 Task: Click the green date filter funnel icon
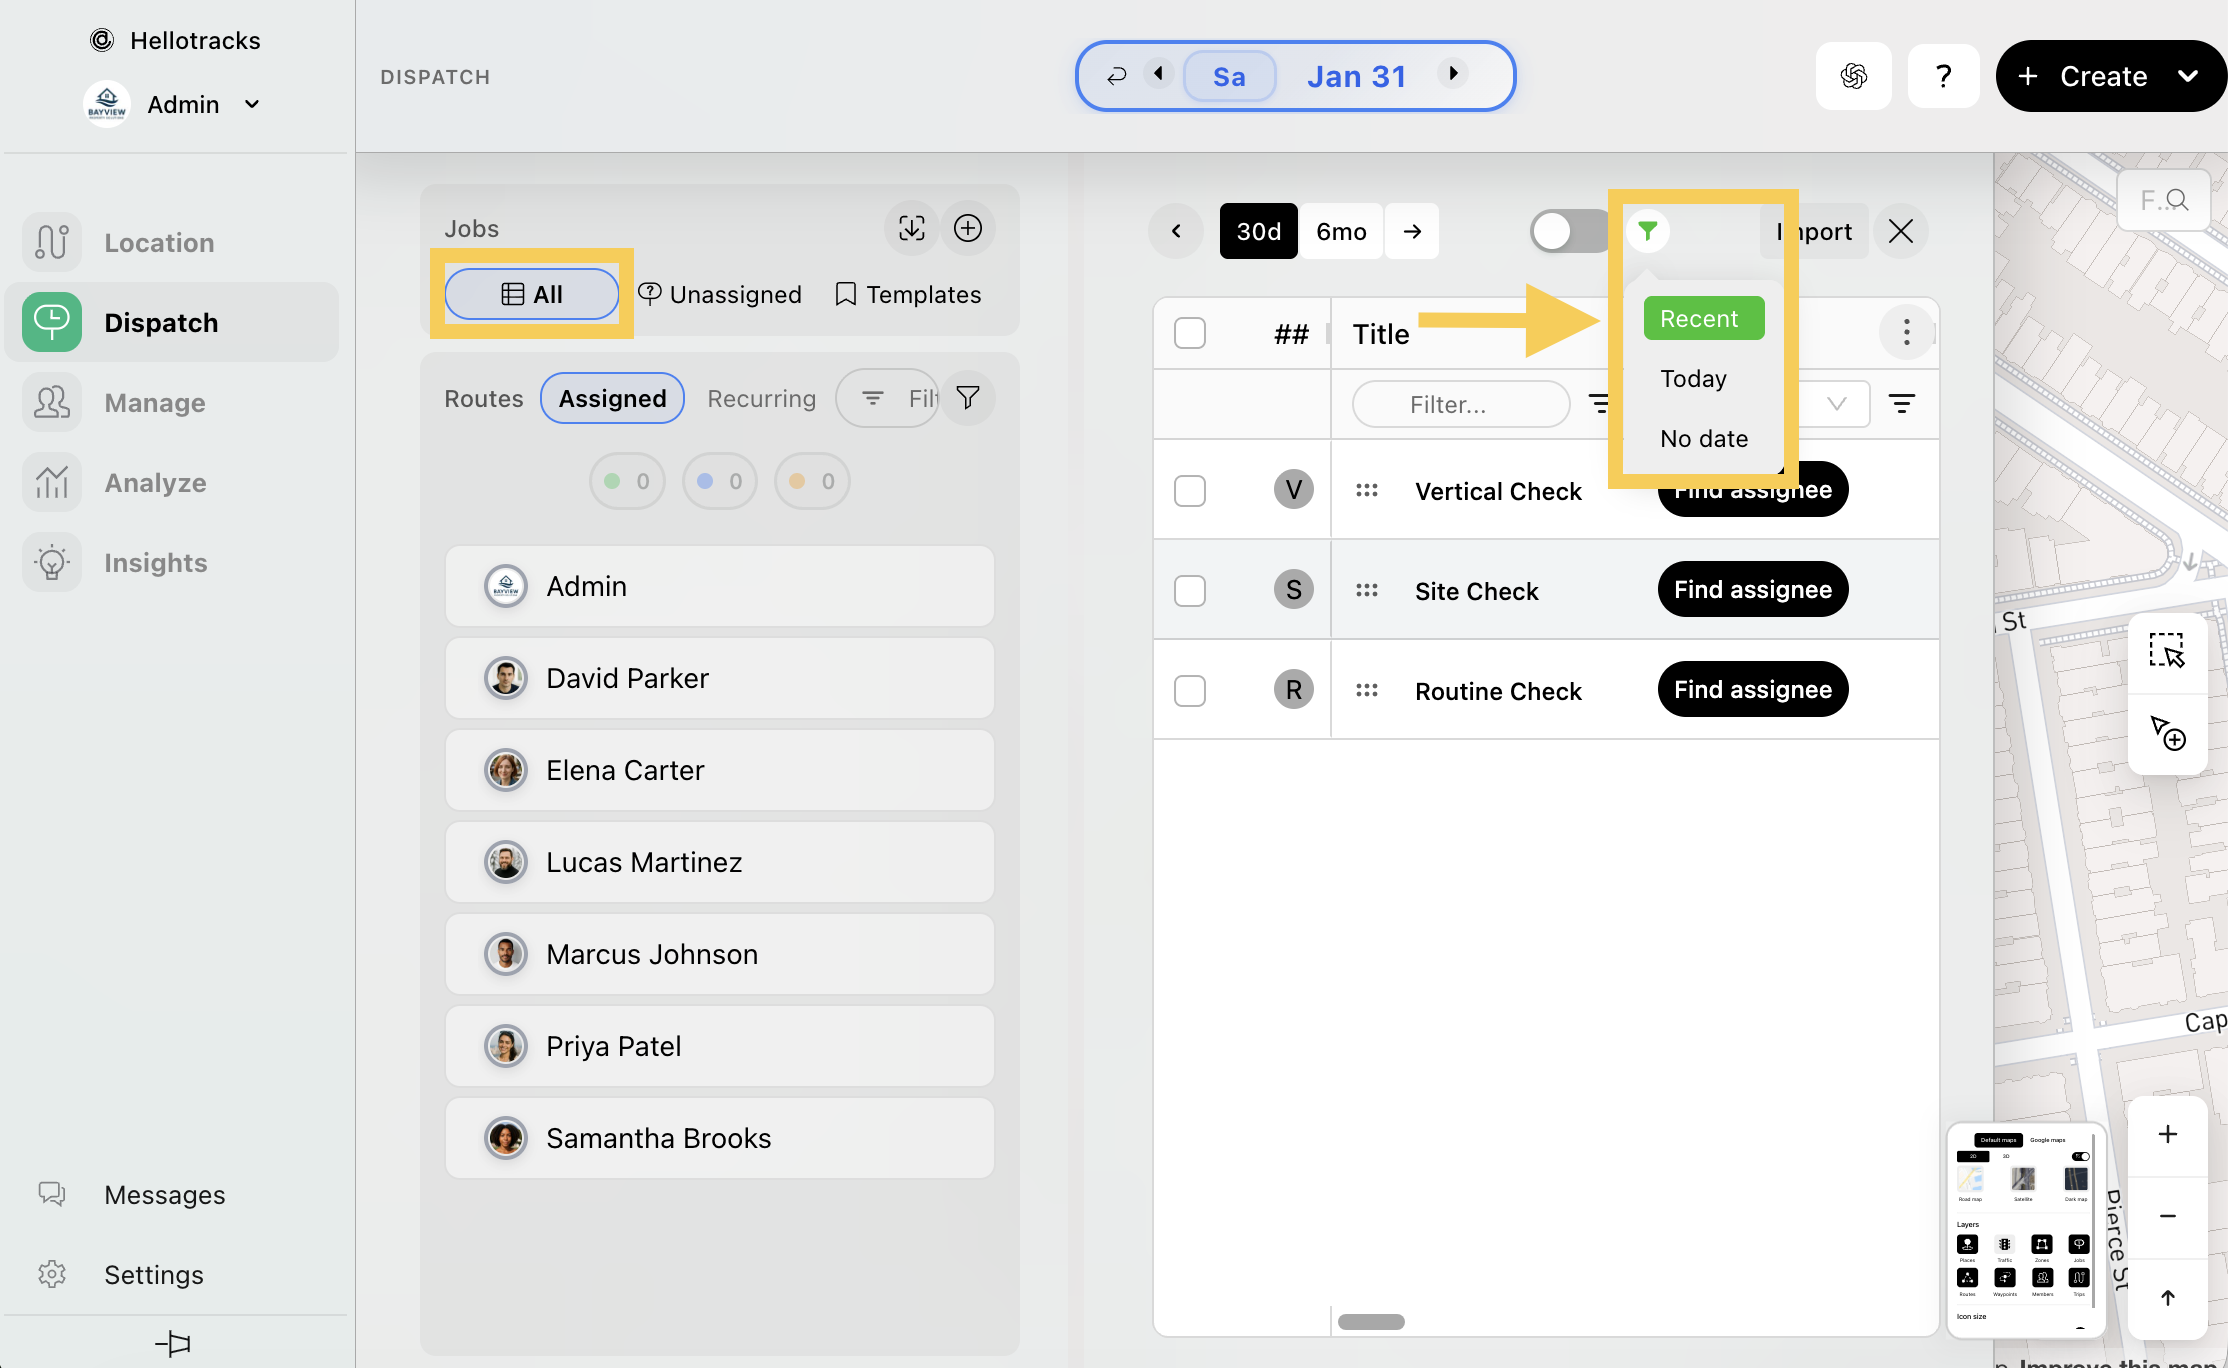point(1647,231)
